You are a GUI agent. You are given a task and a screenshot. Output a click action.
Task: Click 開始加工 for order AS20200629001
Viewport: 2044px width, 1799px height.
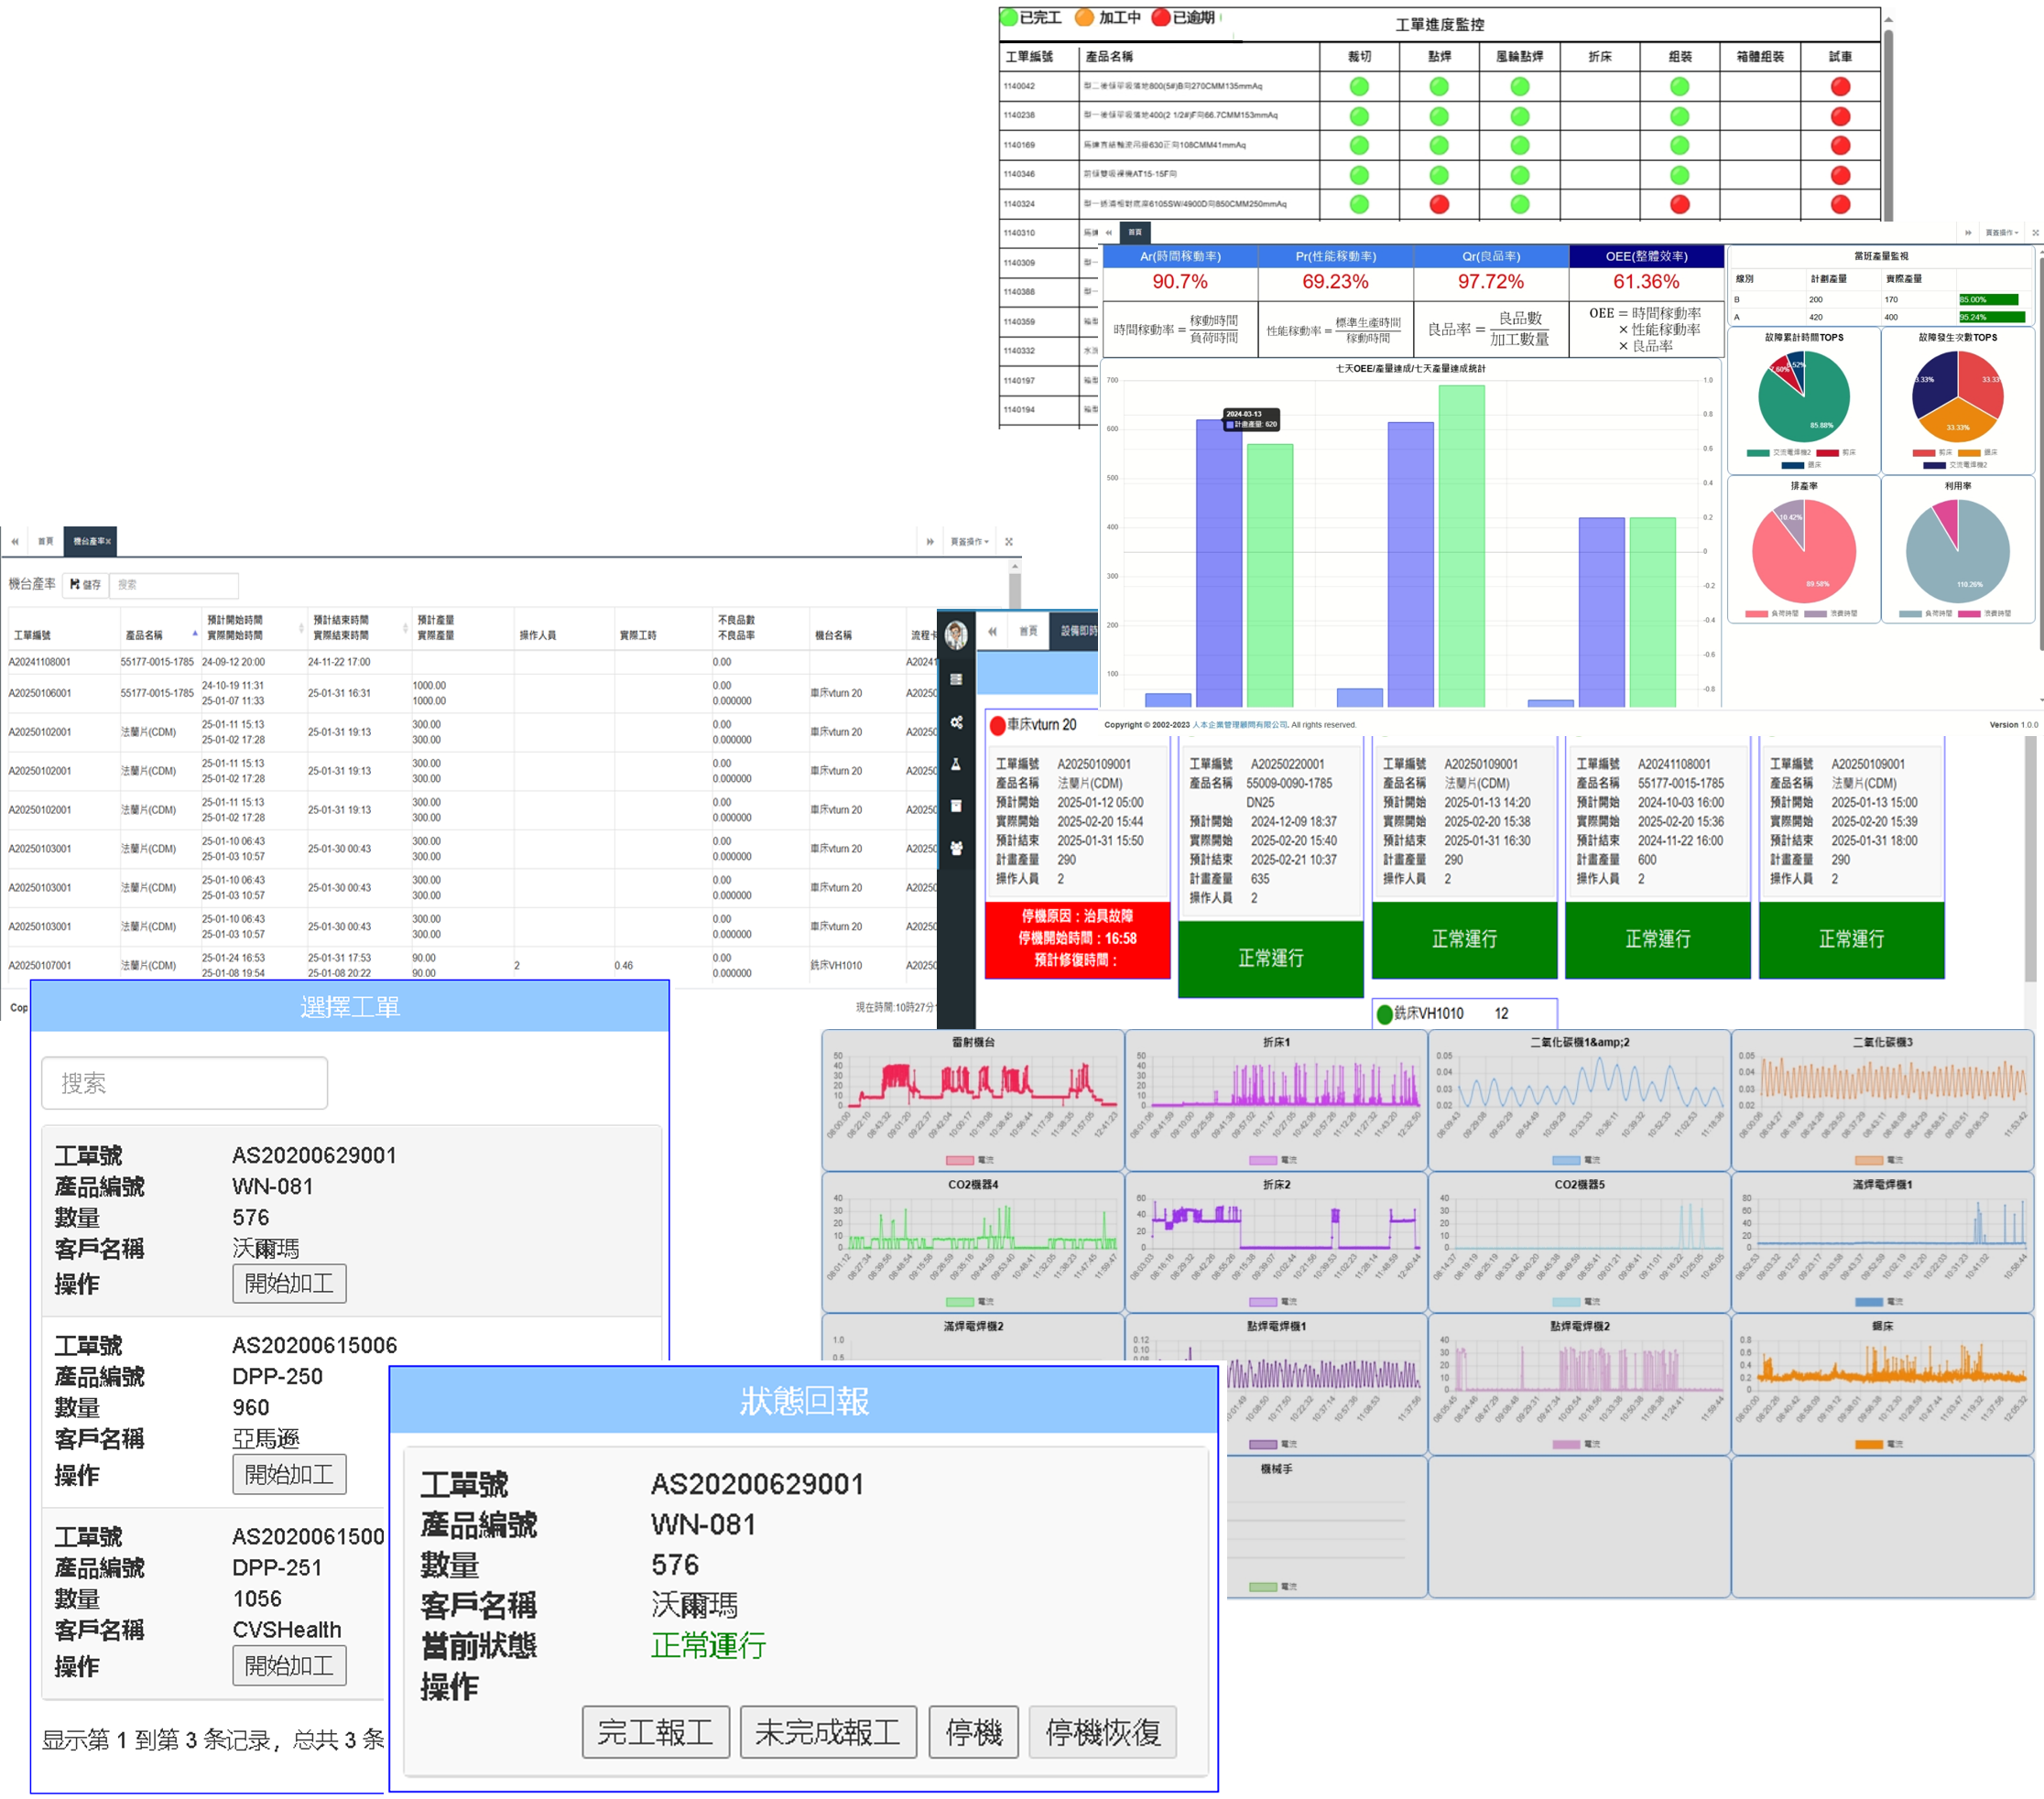pyautogui.click(x=289, y=1283)
